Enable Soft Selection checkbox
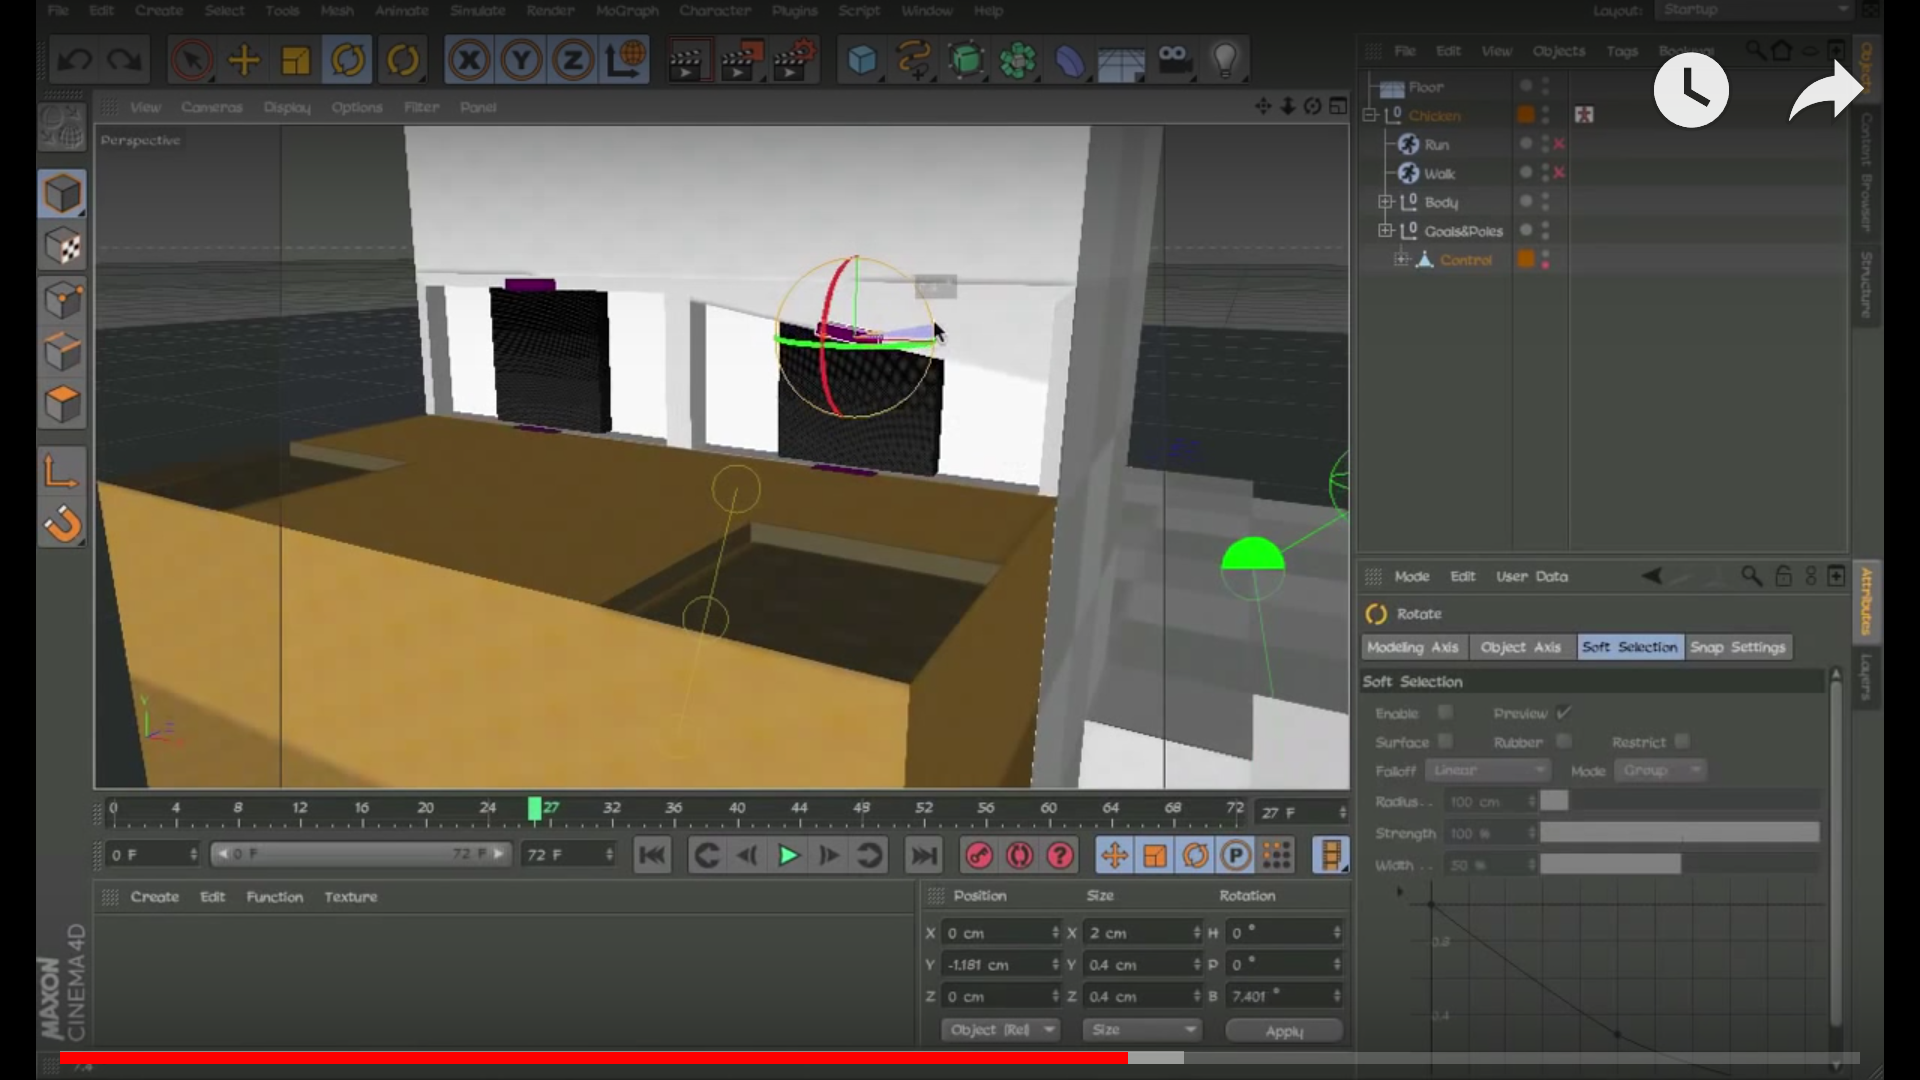Viewport: 1920px width, 1080px height. [x=1445, y=712]
